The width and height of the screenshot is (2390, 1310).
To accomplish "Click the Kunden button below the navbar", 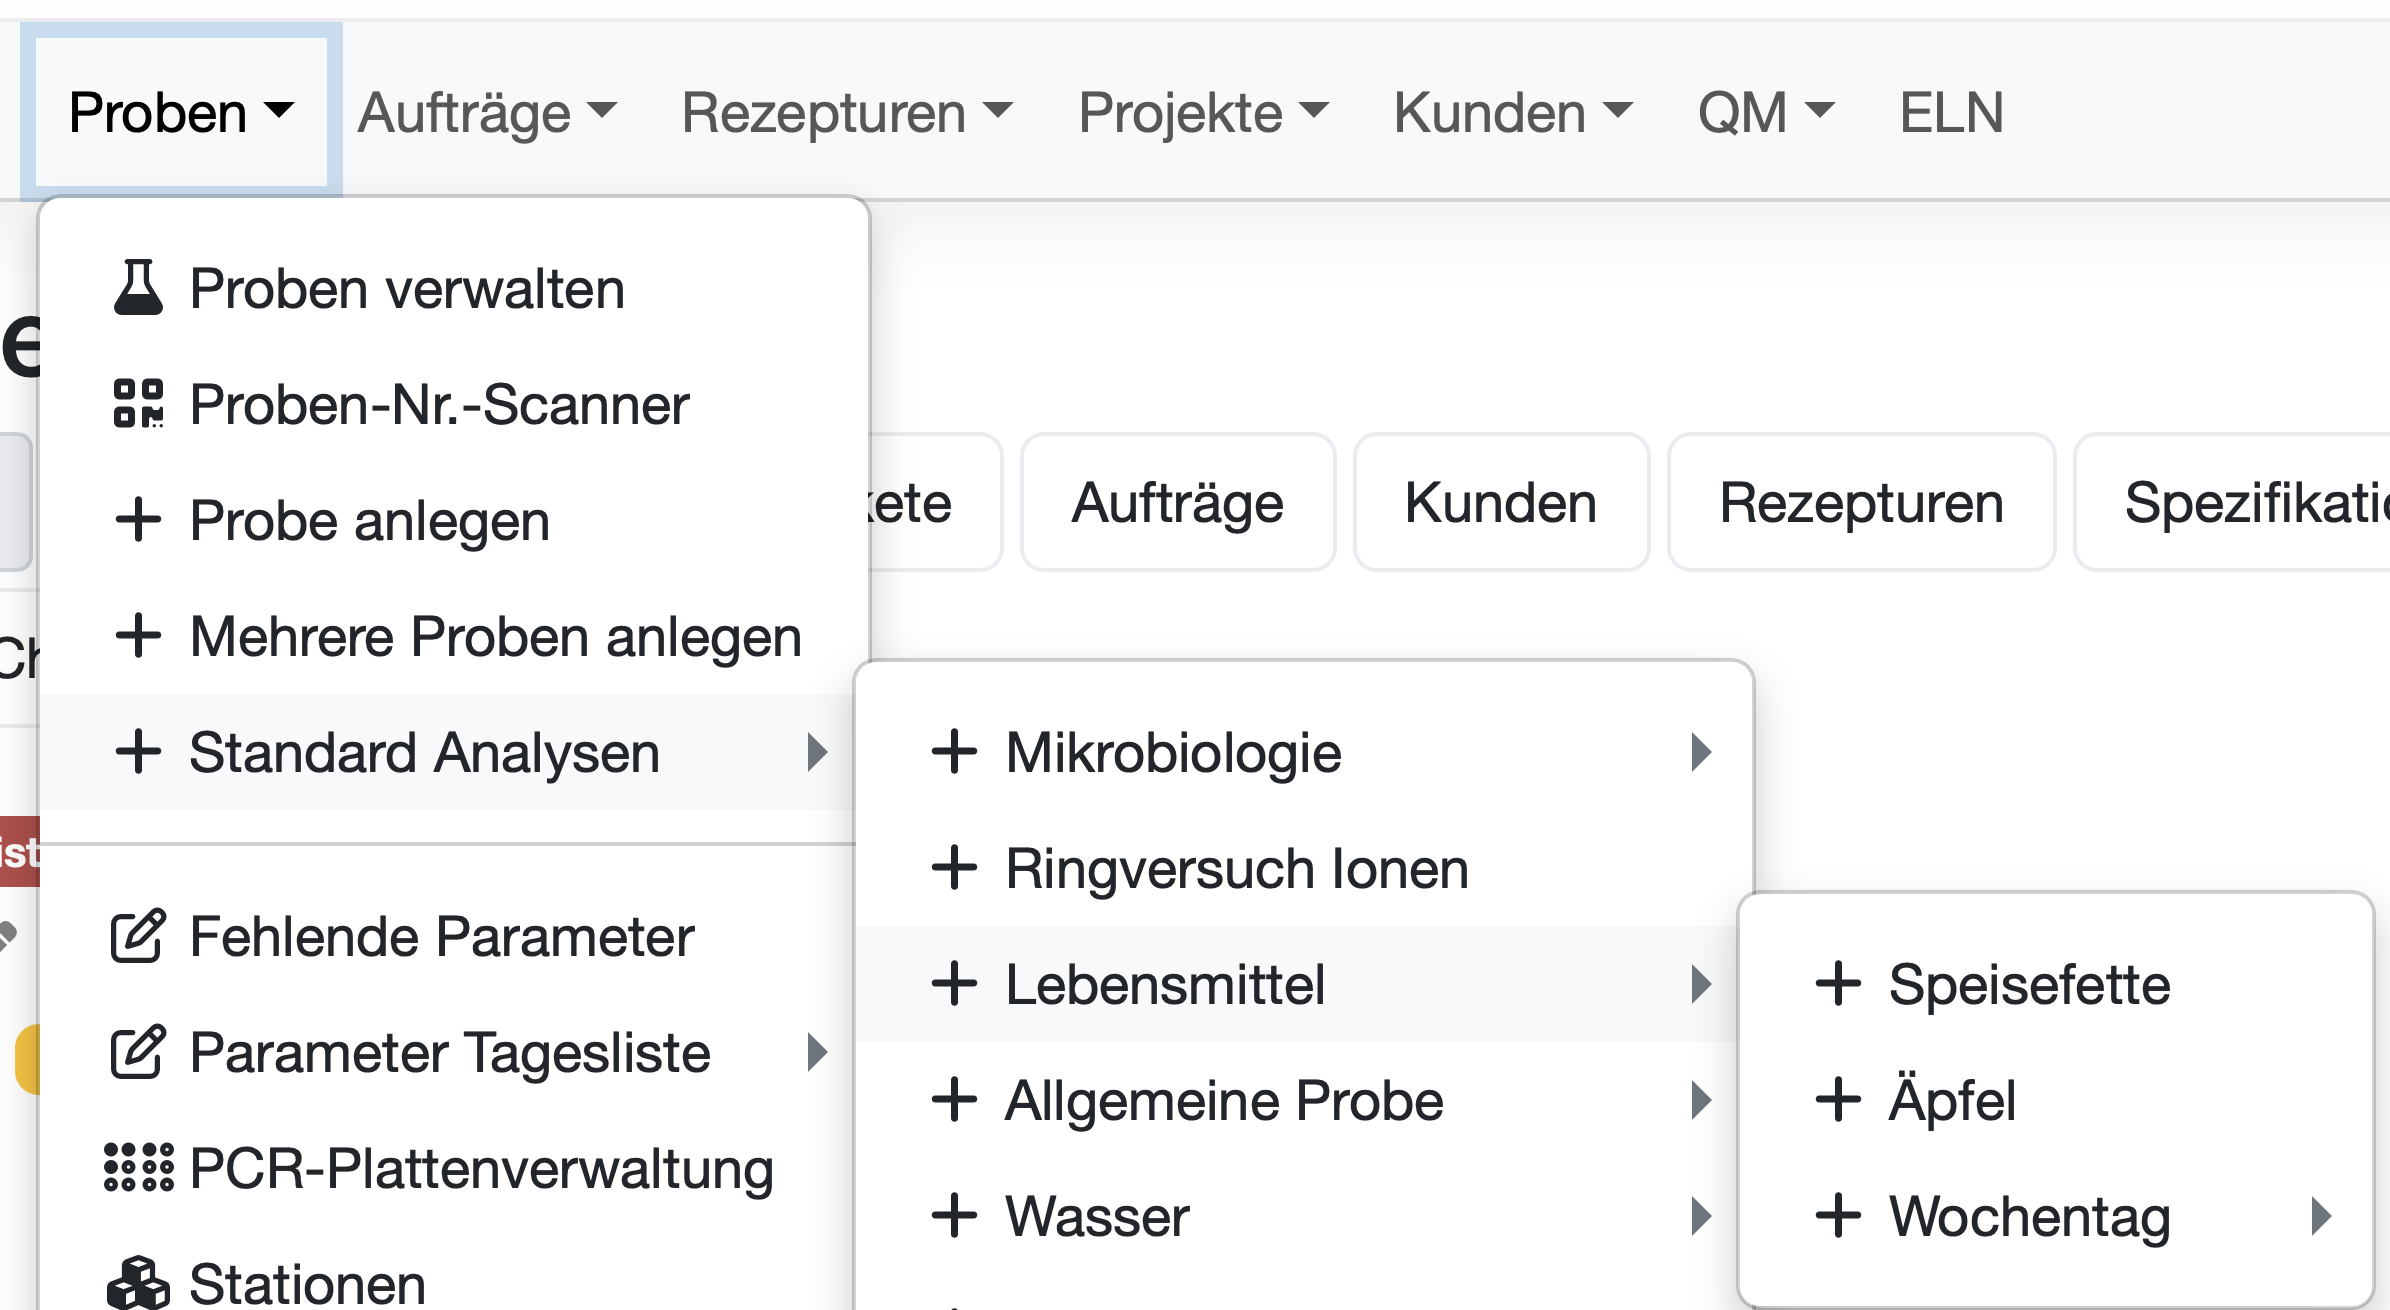I will (x=1500, y=502).
